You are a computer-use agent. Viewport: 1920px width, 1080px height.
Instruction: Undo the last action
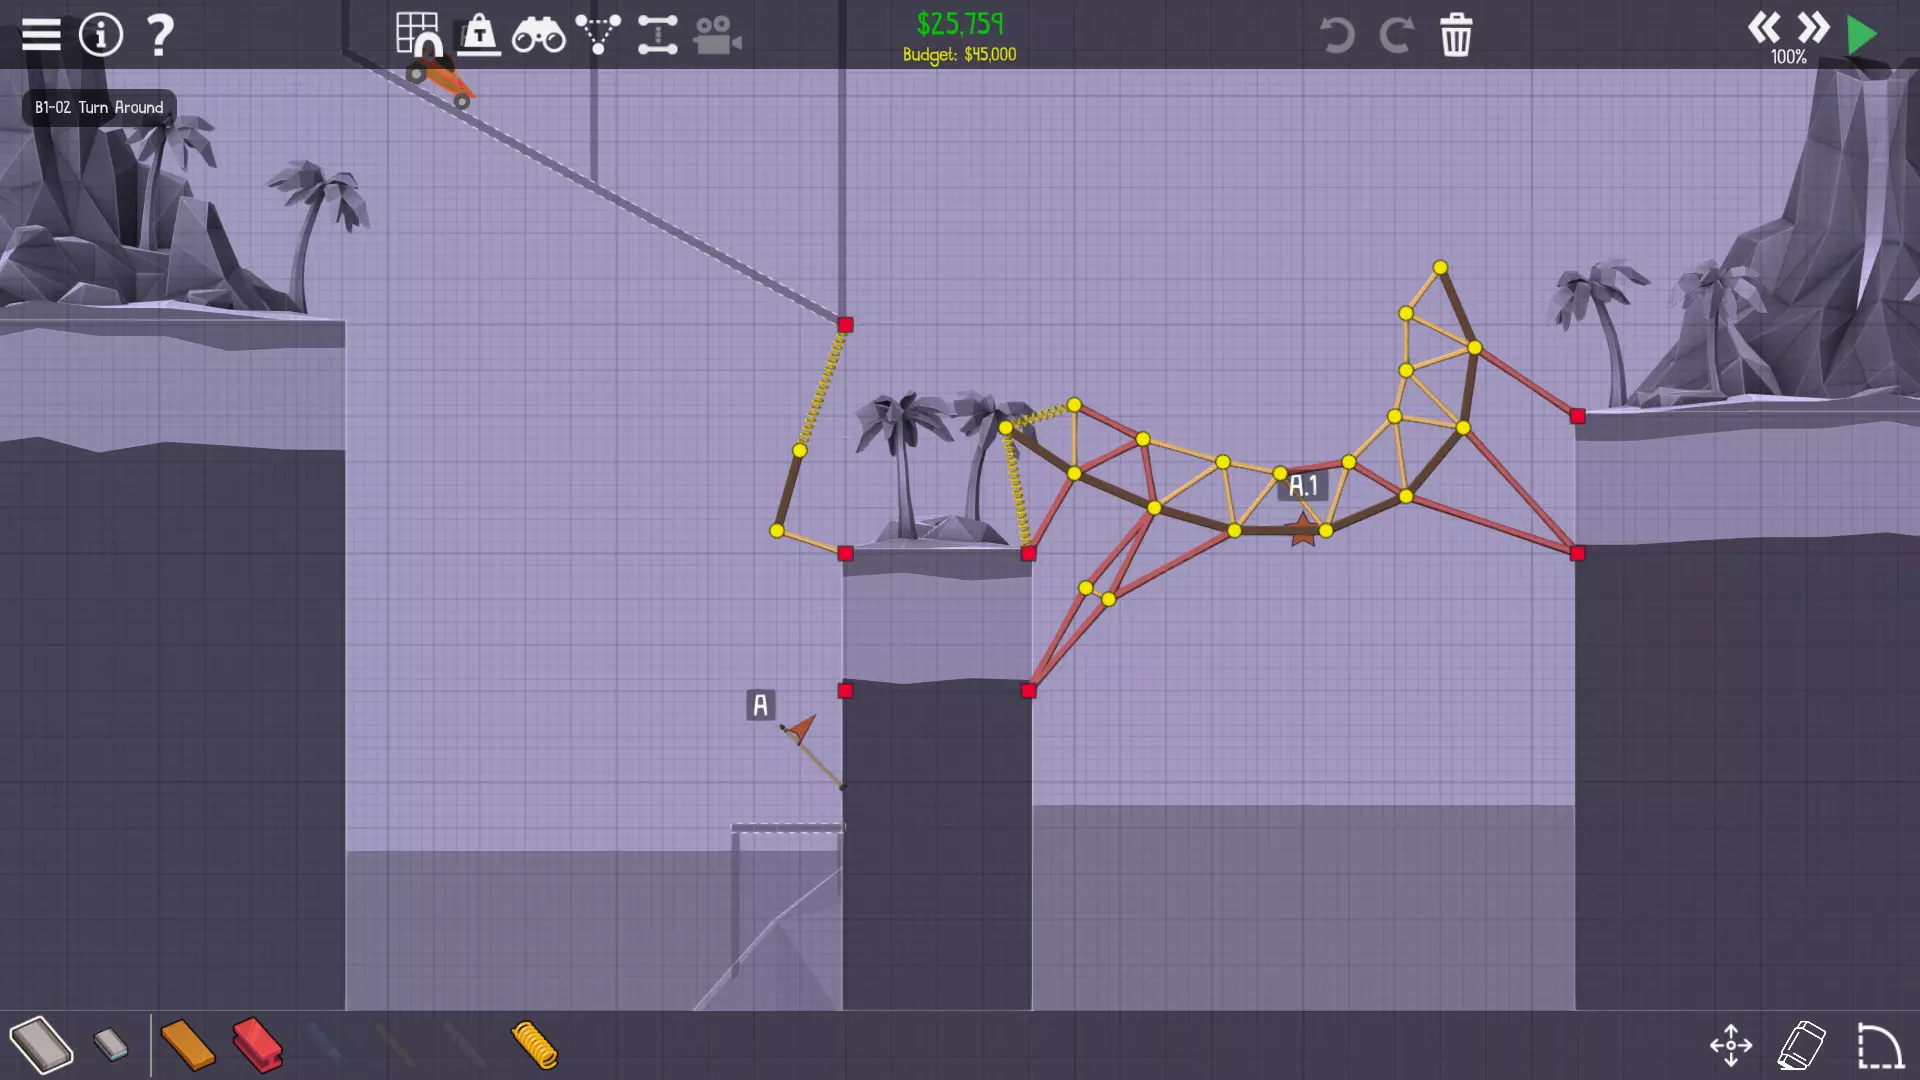pos(1336,35)
